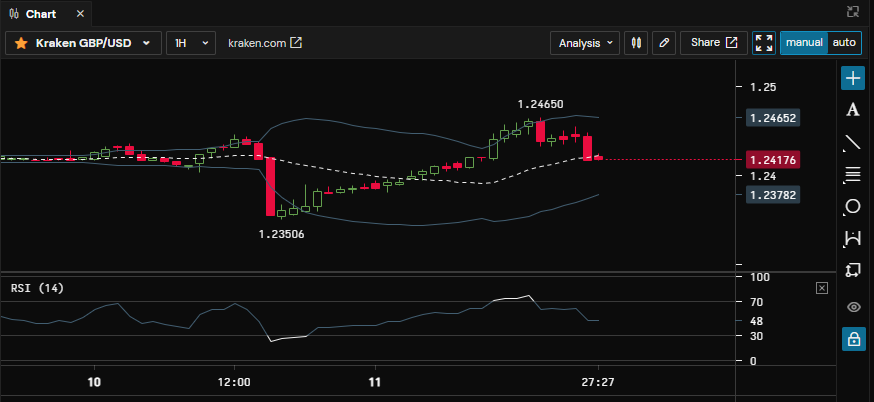The width and height of the screenshot is (874, 402).
Task: Click the lower band price label 1.23782
Action: [771, 195]
